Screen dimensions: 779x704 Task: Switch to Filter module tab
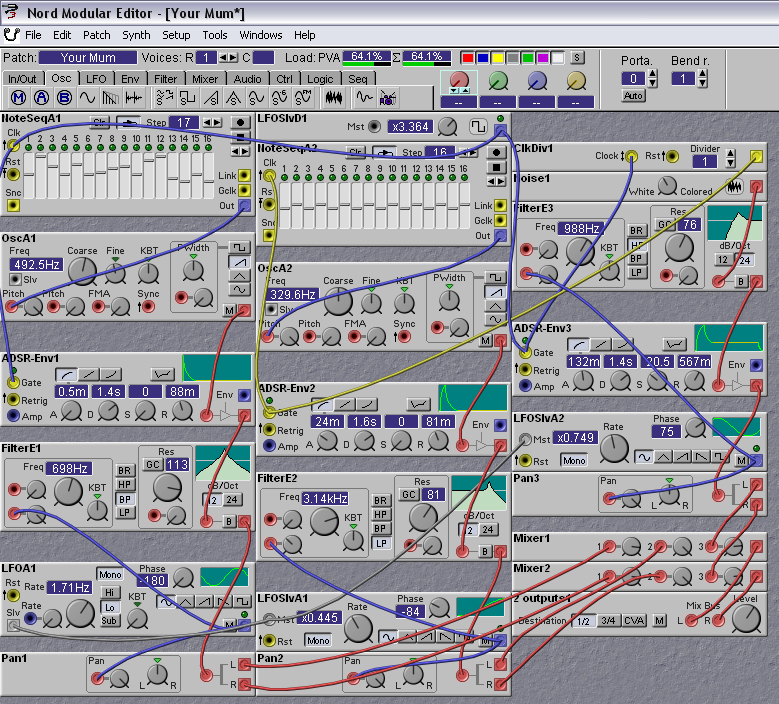(x=165, y=79)
